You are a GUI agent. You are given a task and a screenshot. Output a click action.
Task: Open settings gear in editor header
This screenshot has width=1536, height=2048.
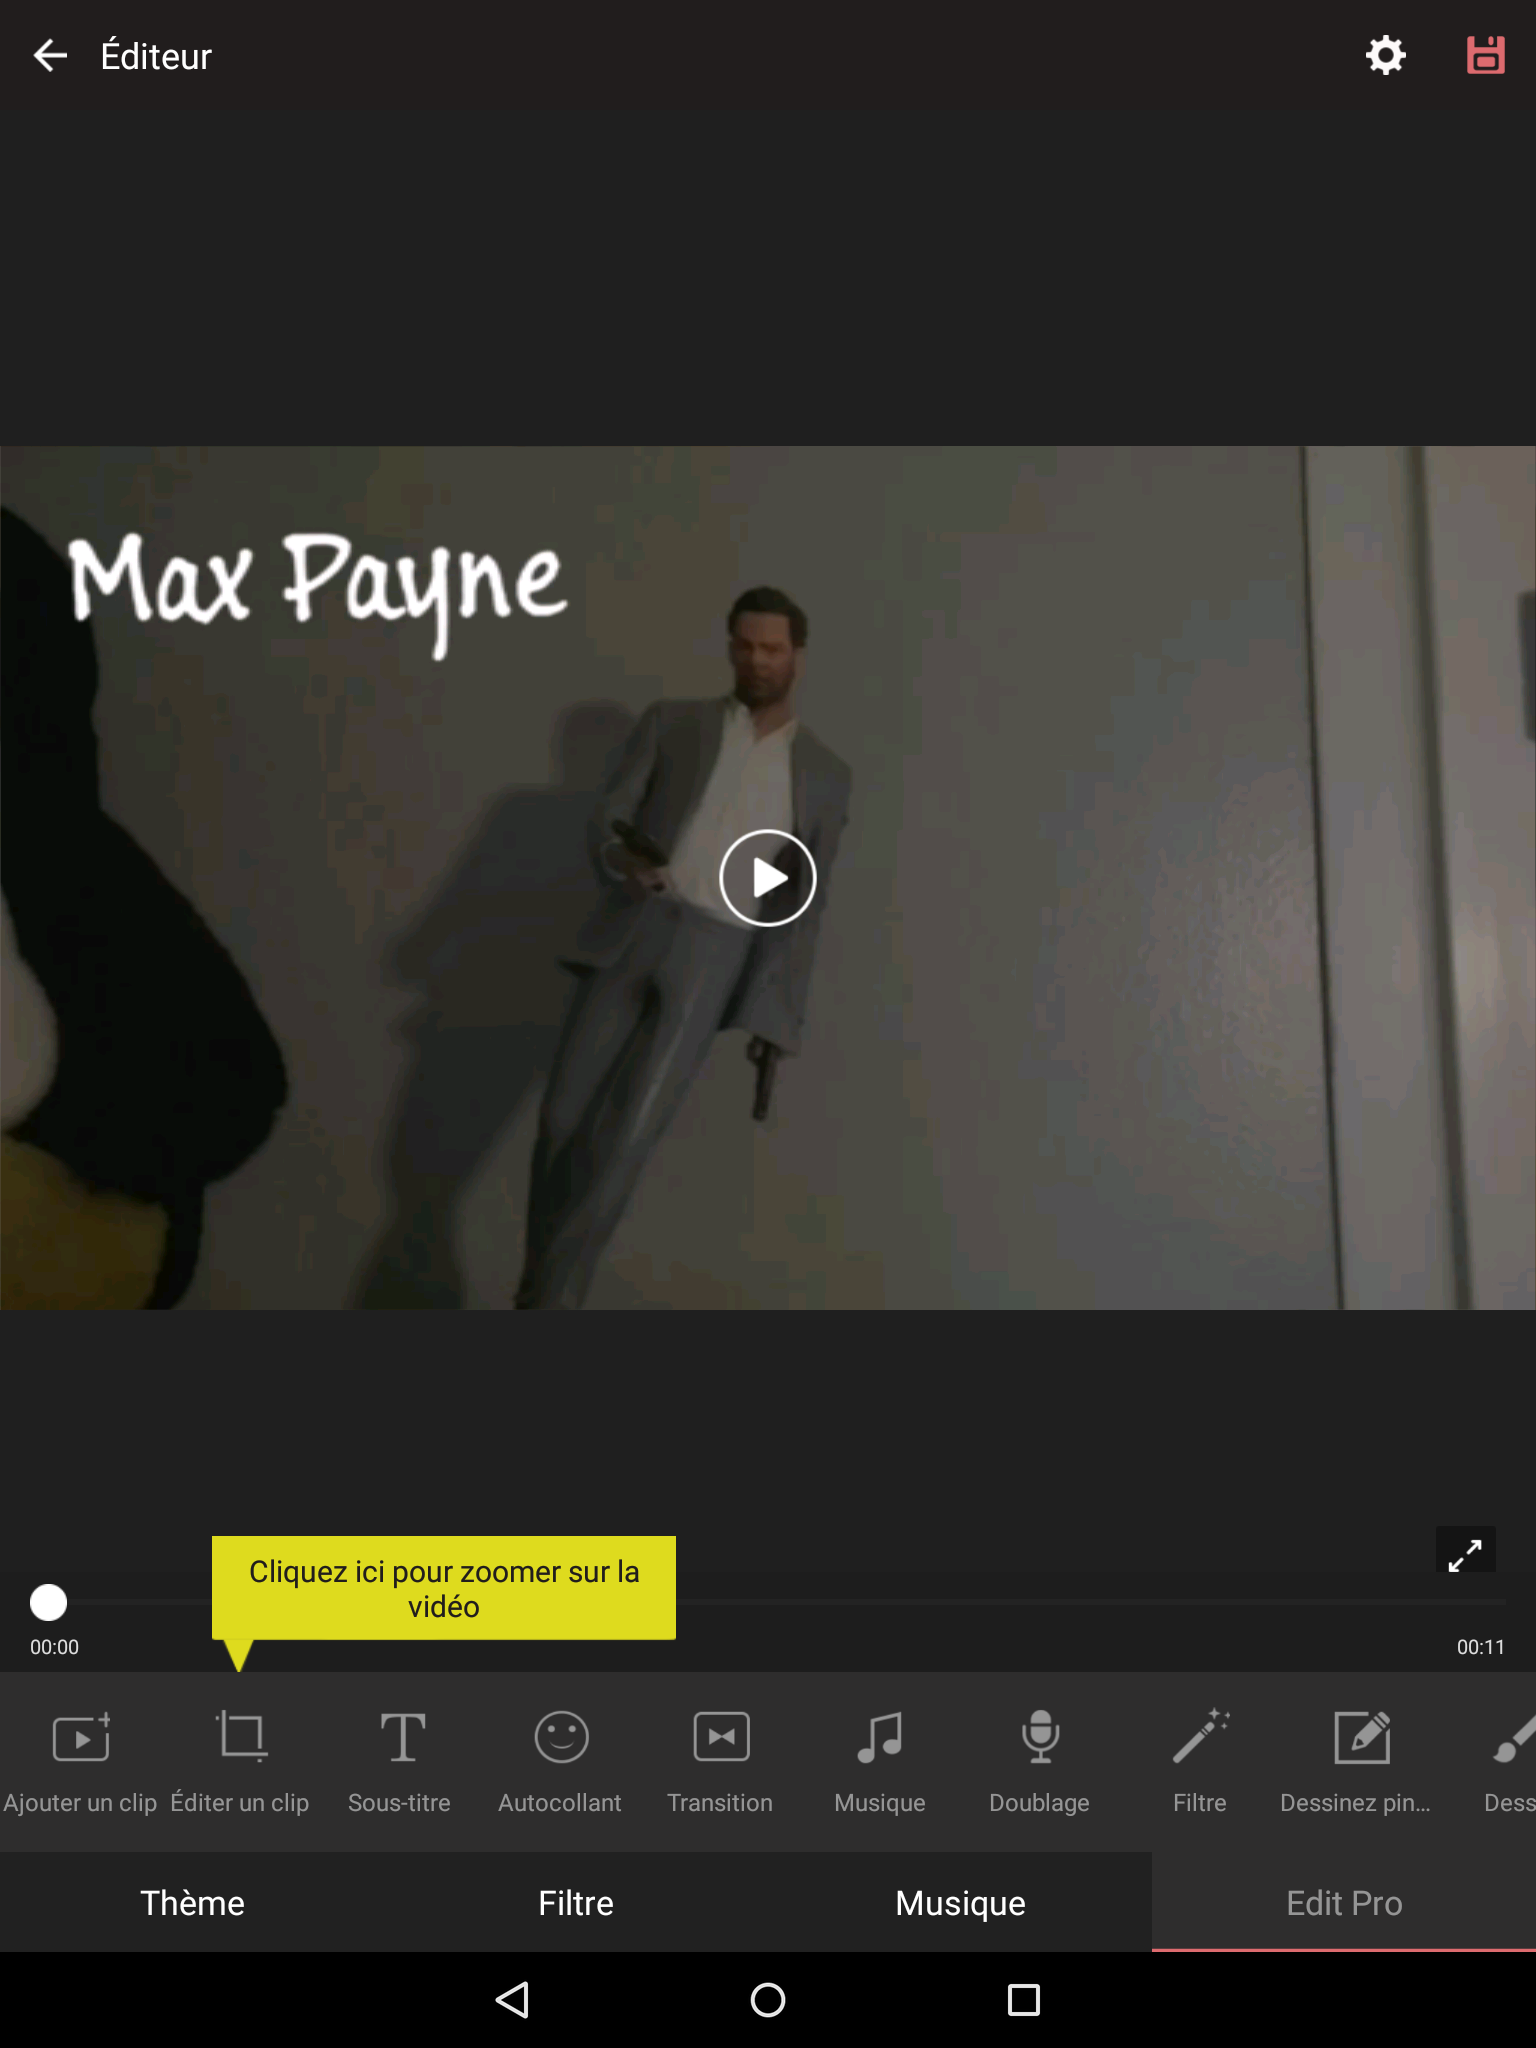(x=1386, y=56)
